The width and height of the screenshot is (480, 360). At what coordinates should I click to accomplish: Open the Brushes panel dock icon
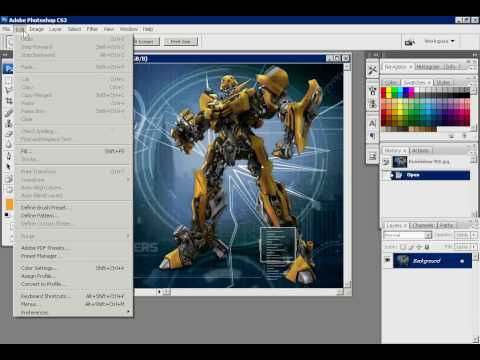tap(372, 91)
